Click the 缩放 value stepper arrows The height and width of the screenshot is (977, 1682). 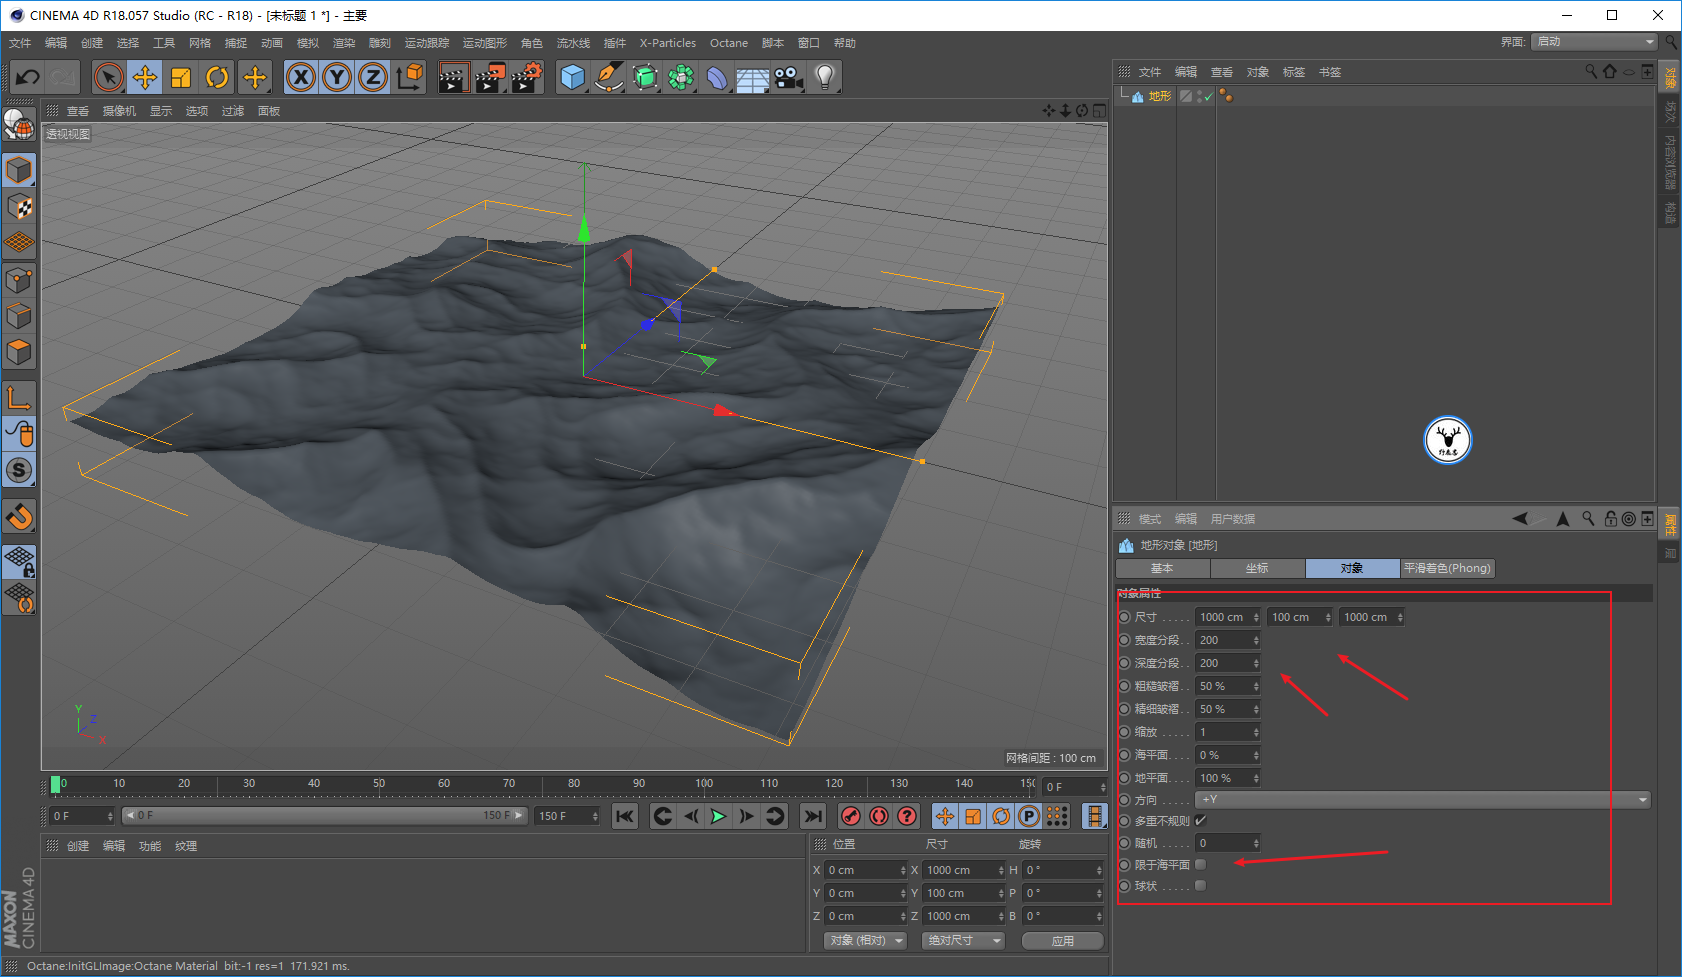pos(1256,732)
